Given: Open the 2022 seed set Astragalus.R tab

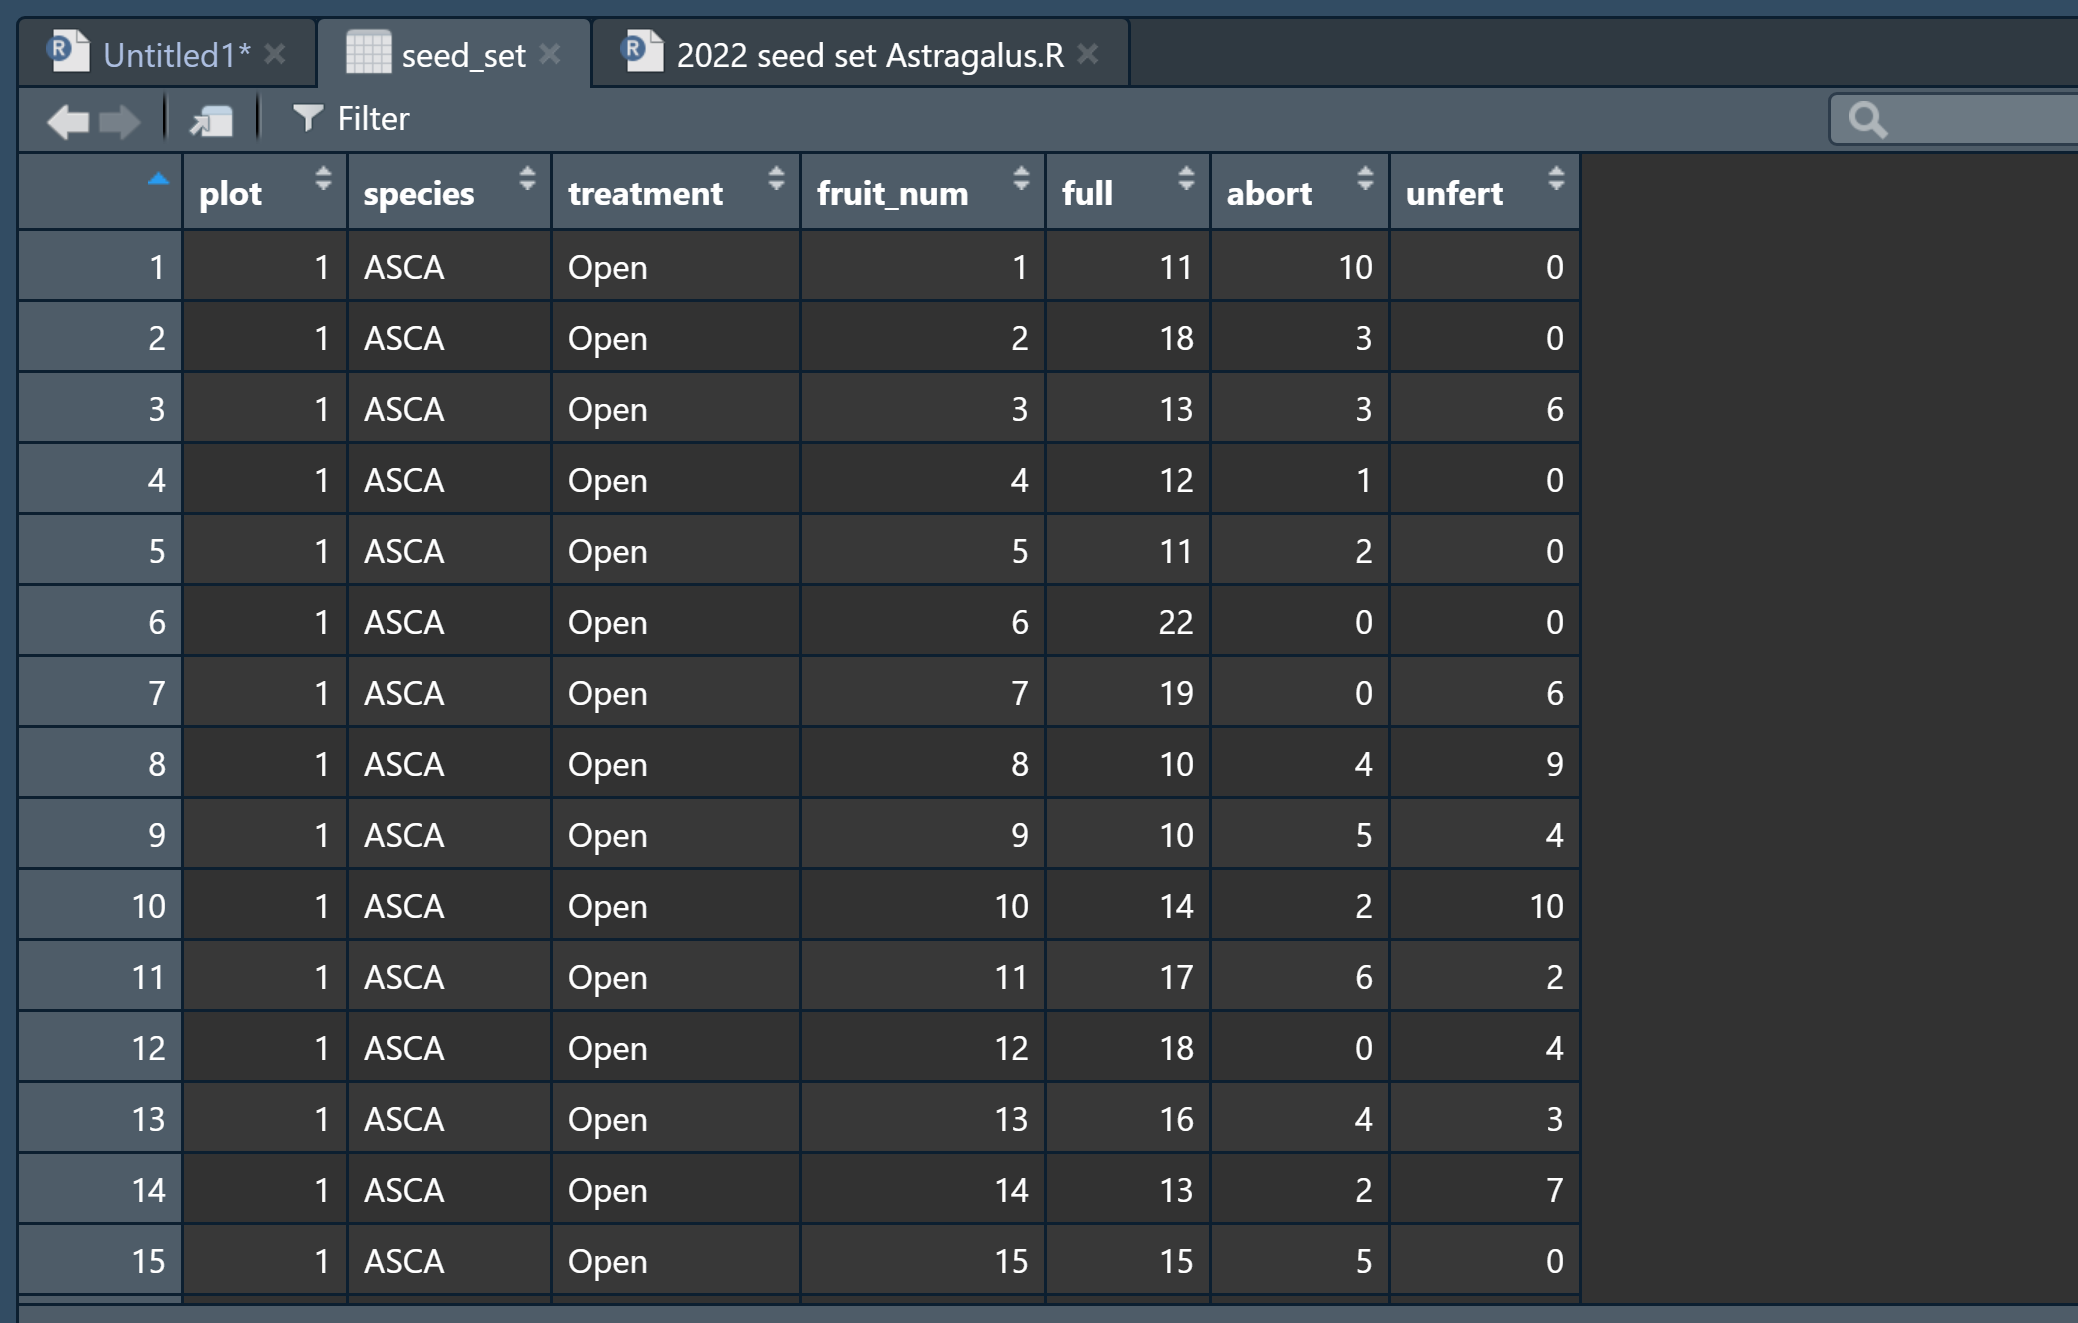Looking at the screenshot, I should [869, 55].
